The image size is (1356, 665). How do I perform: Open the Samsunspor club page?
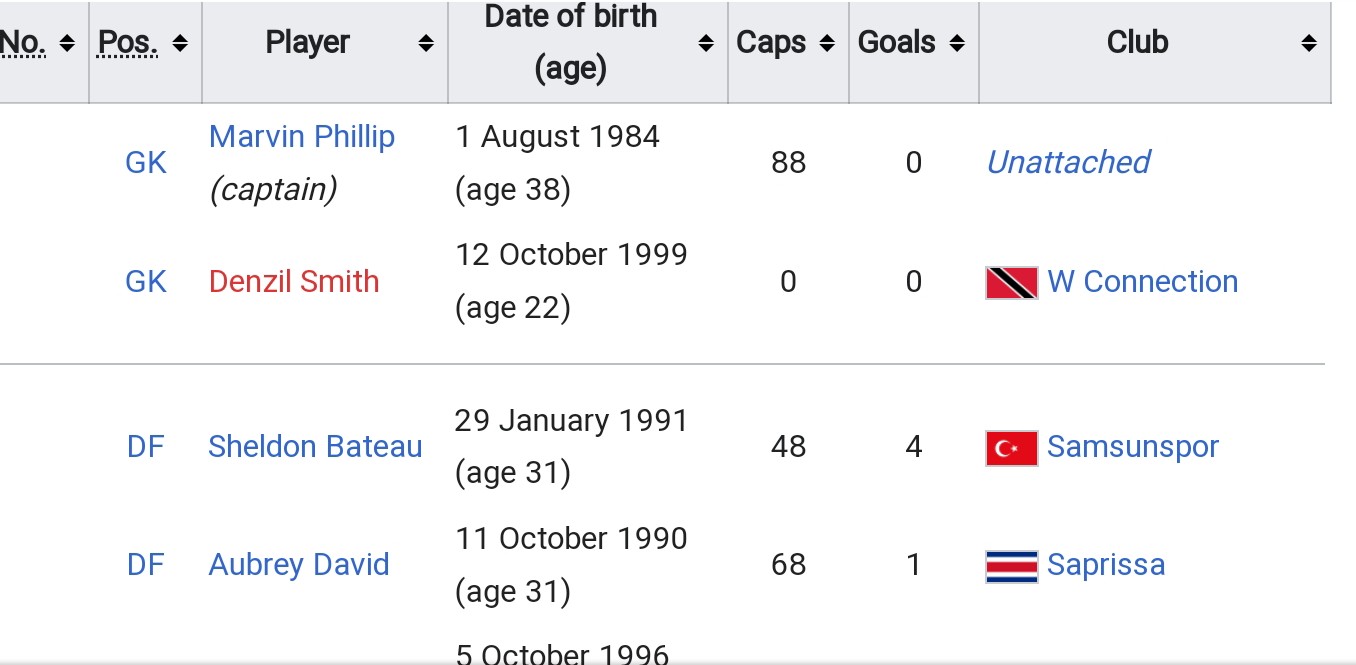(1132, 447)
